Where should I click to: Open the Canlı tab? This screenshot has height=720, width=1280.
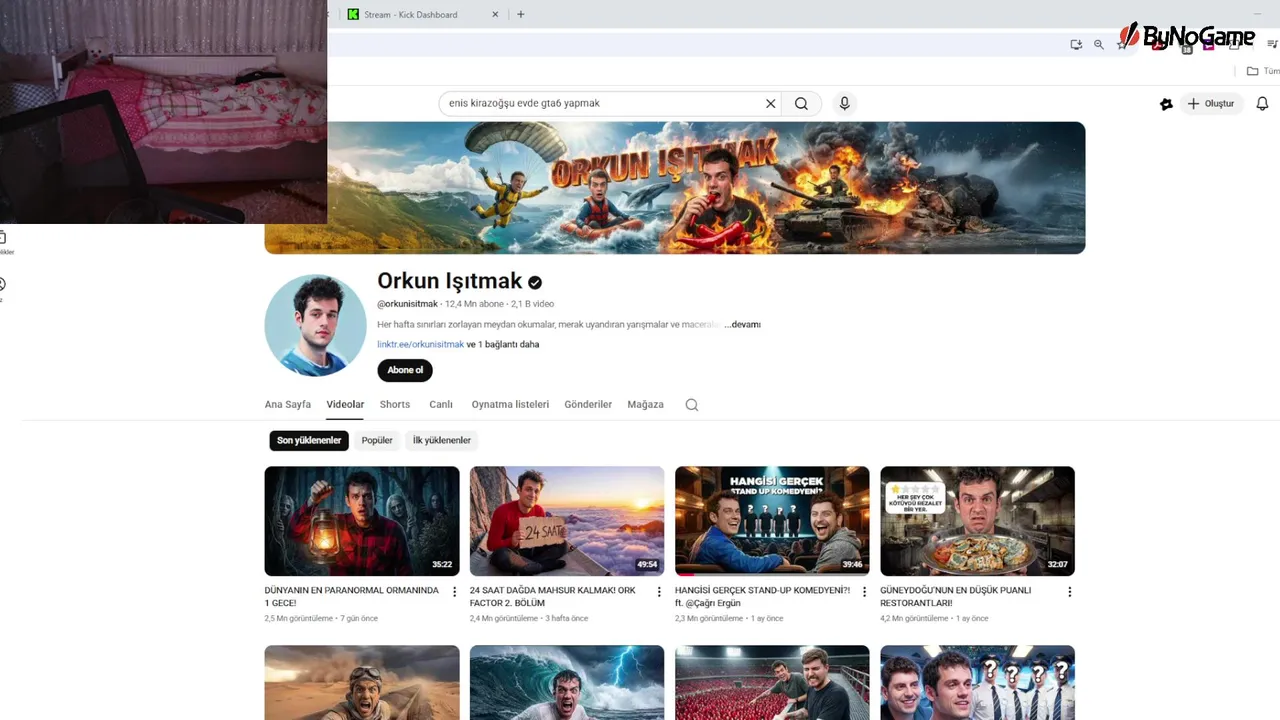pos(441,404)
